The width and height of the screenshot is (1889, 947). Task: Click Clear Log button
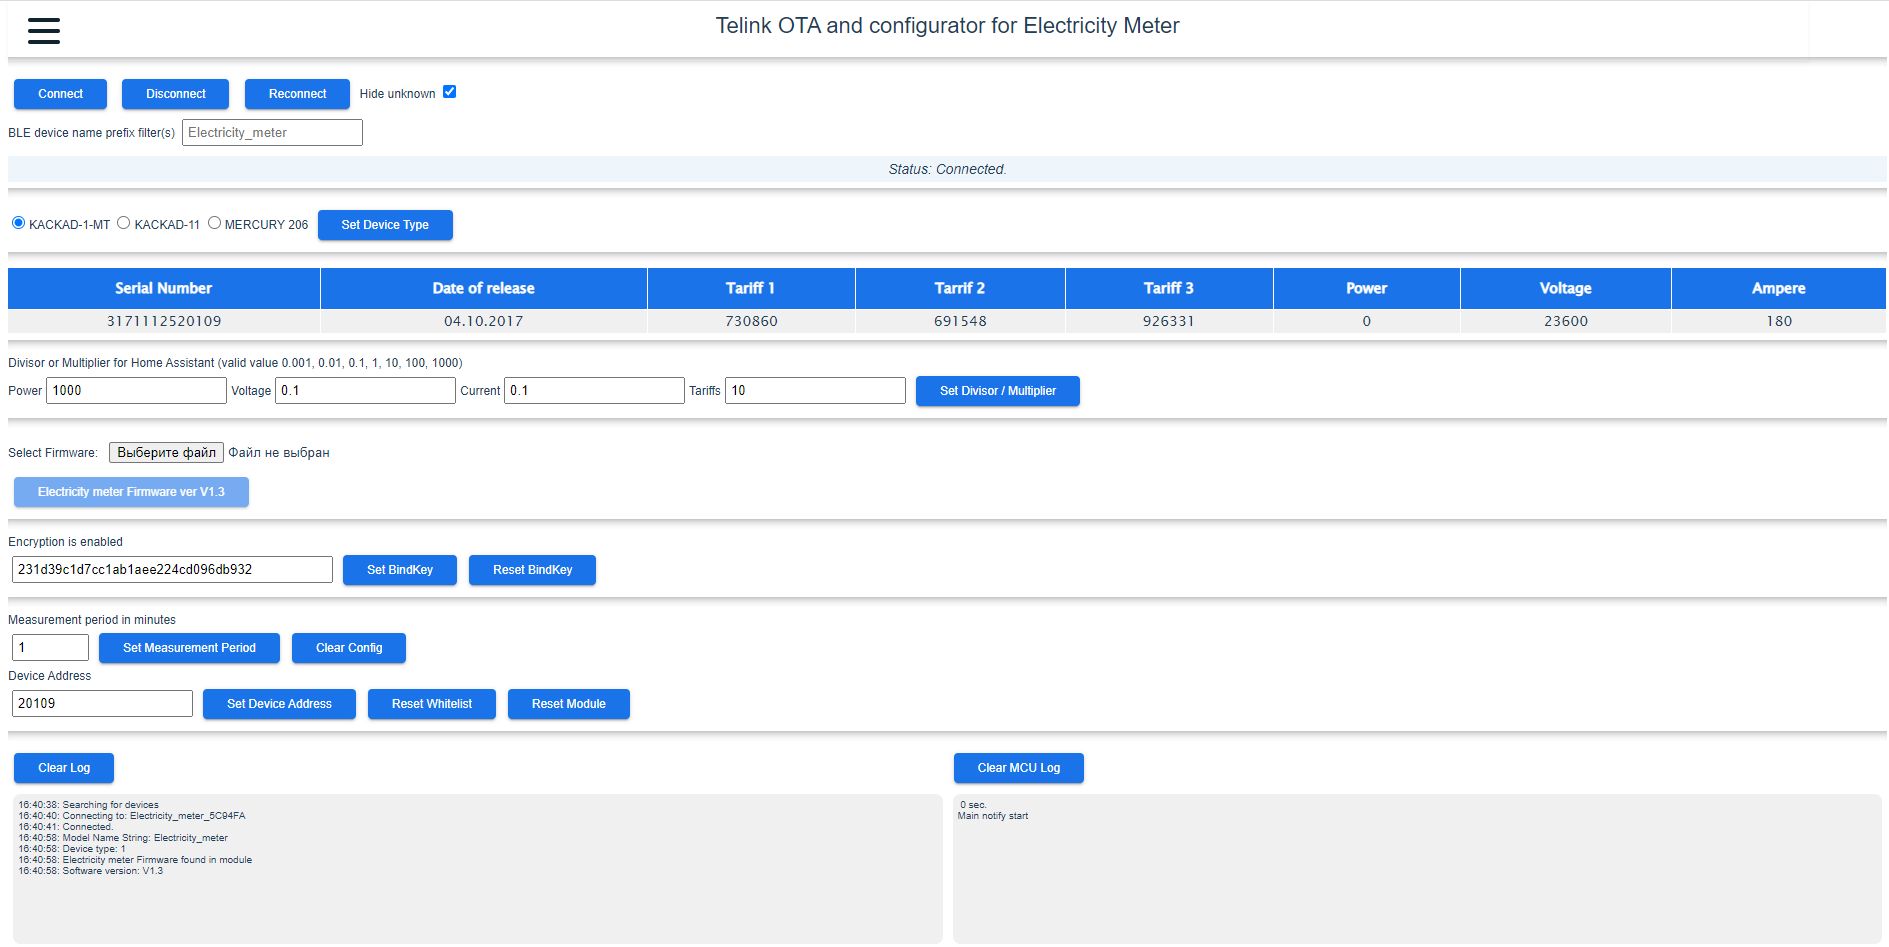pyautogui.click(x=64, y=768)
